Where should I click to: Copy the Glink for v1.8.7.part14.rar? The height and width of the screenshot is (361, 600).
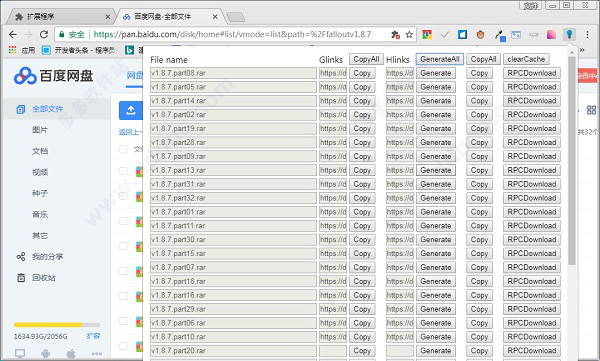click(362, 101)
